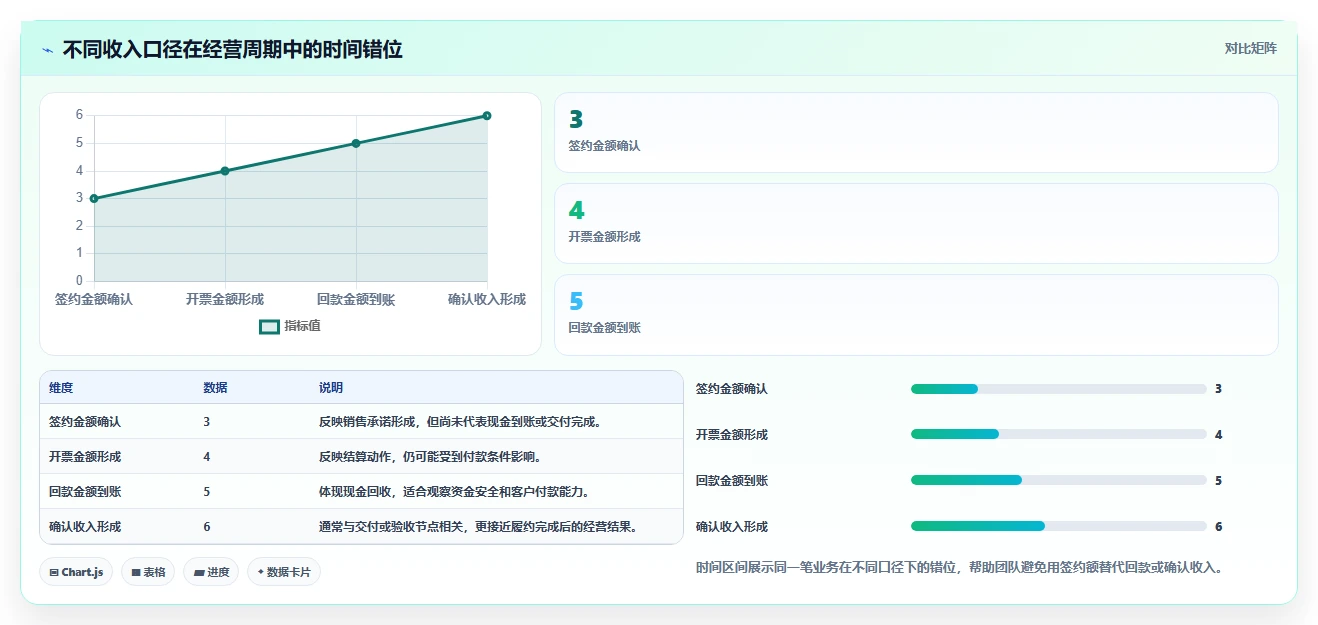Click description starting with 反映结算动作
The height and width of the screenshot is (625, 1318).
431,457
